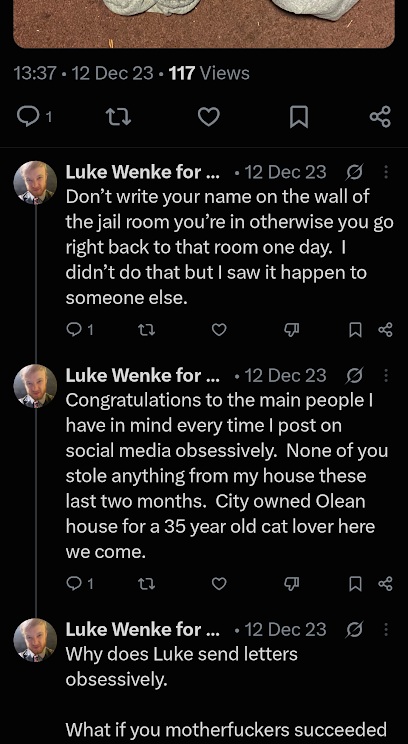Open replies on the main tweet
408x744 pixels.
point(34,117)
